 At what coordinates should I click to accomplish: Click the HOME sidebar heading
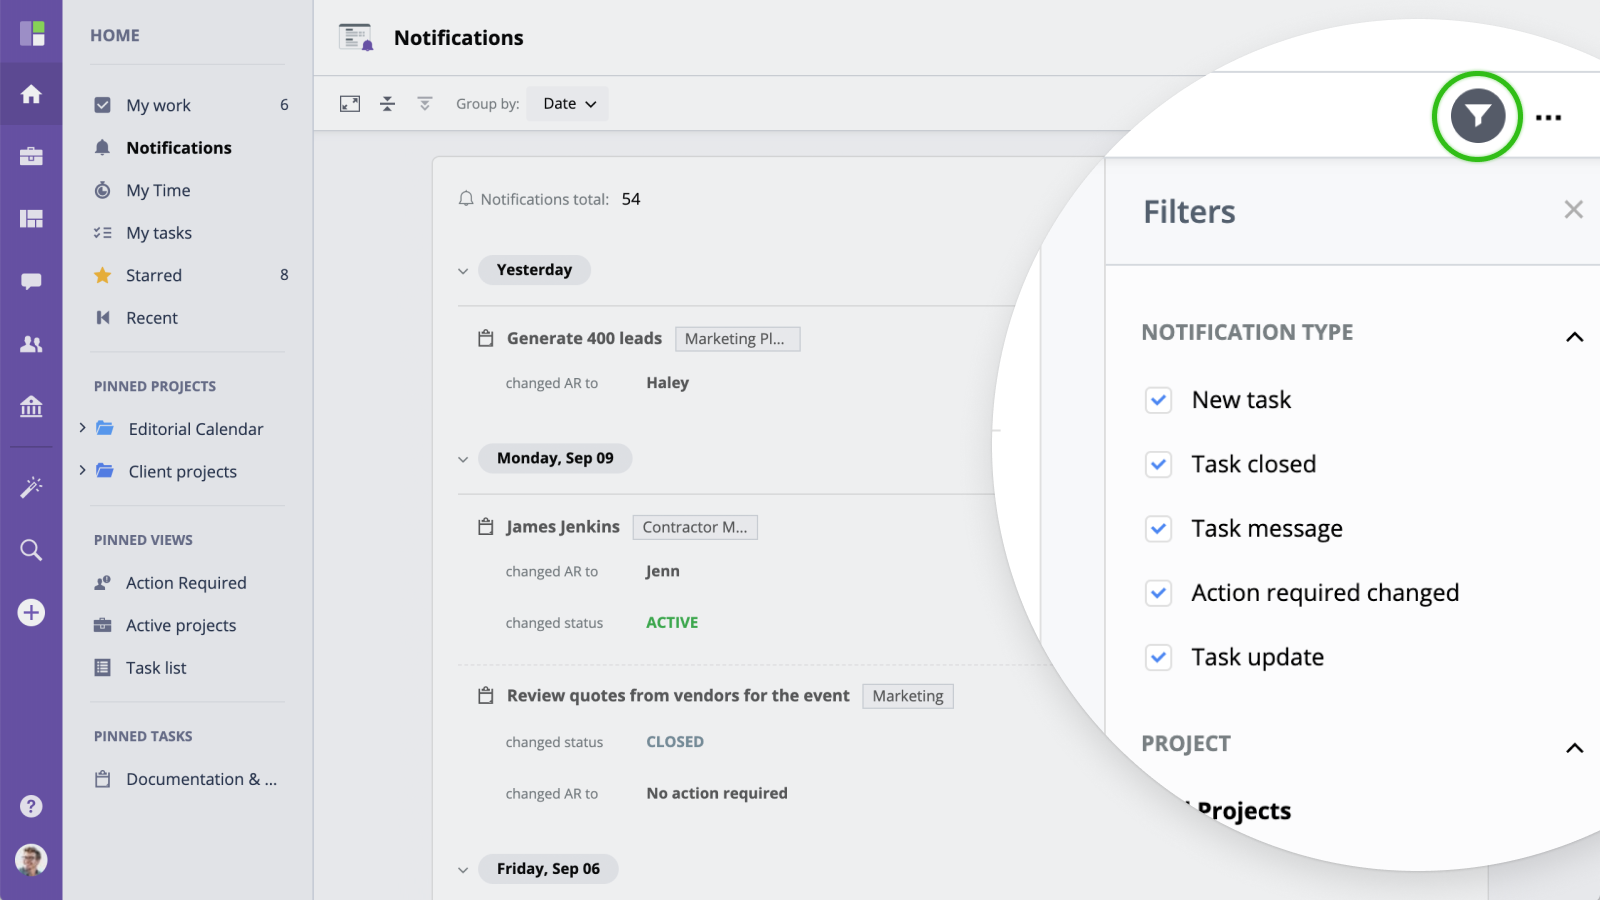coord(115,35)
